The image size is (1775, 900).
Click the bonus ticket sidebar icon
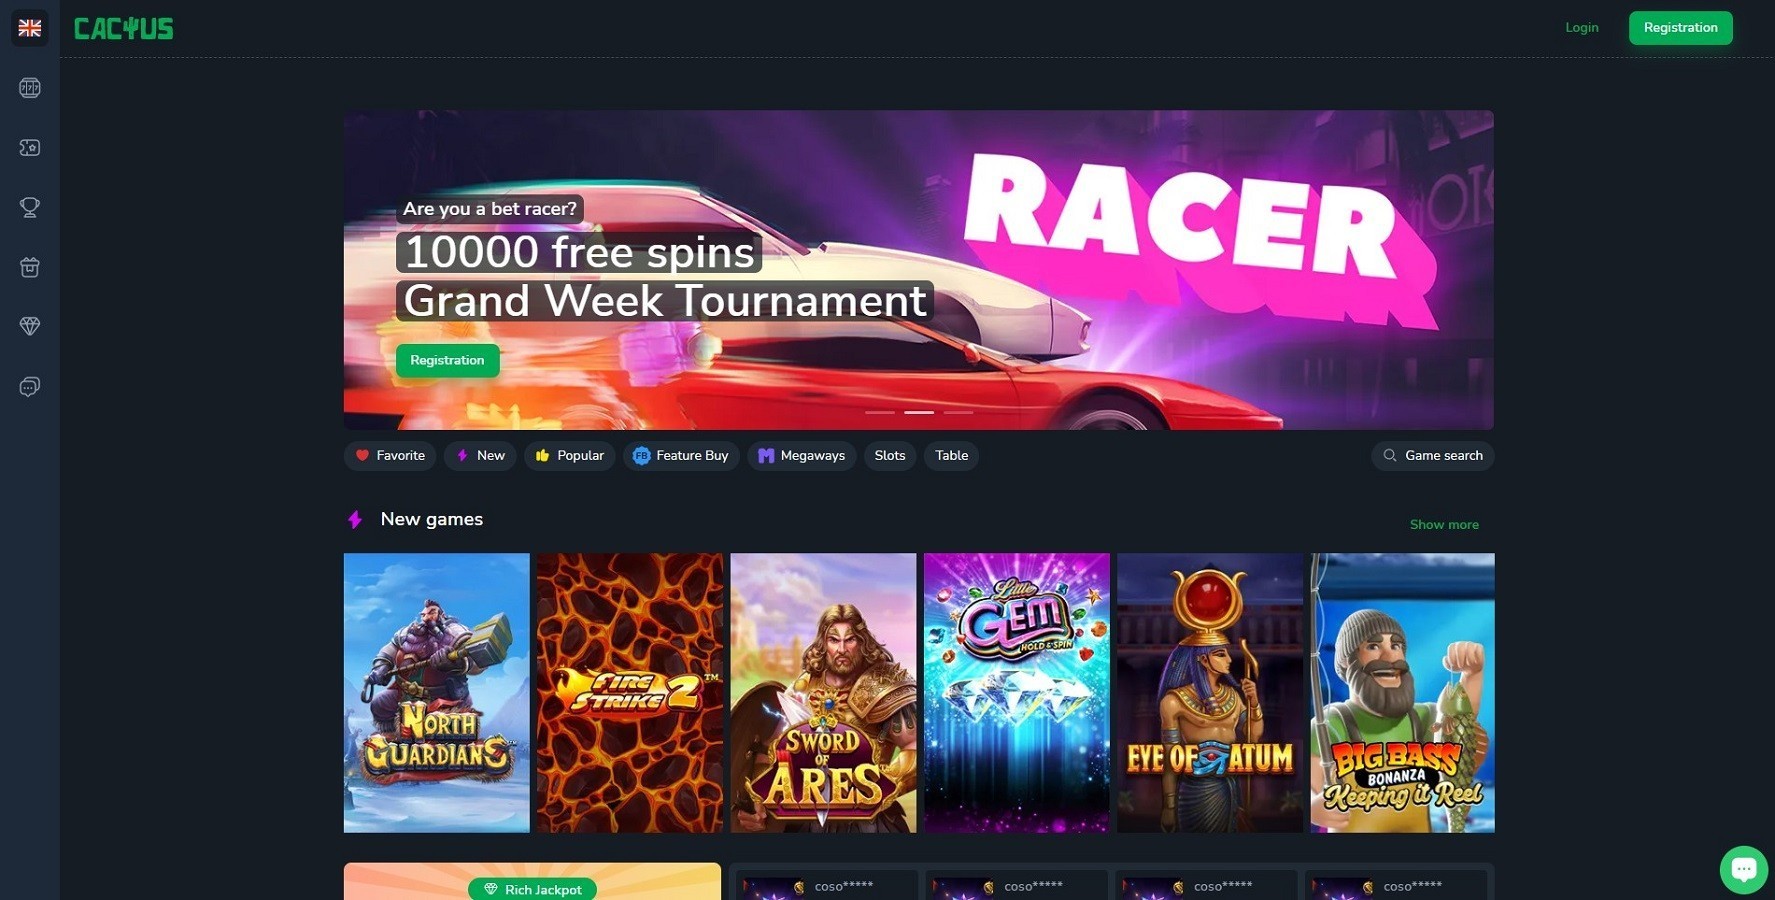tap(30, 148)
